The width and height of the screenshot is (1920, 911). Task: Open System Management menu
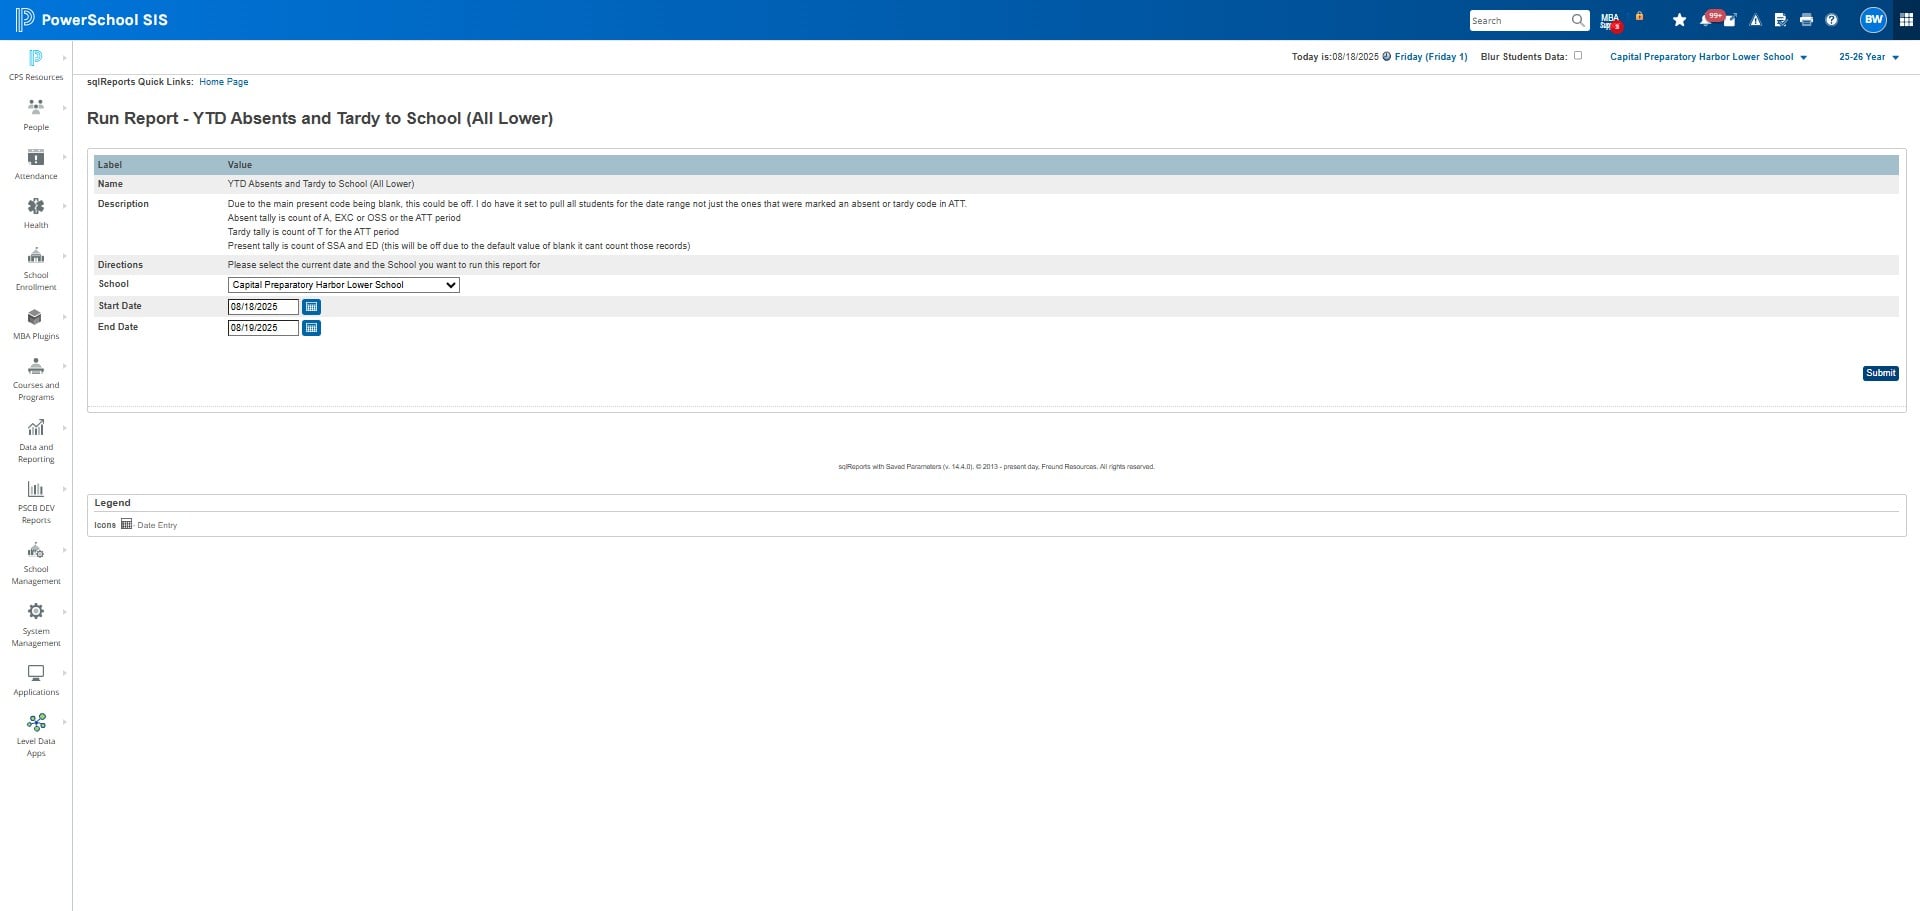pos(36,625)
